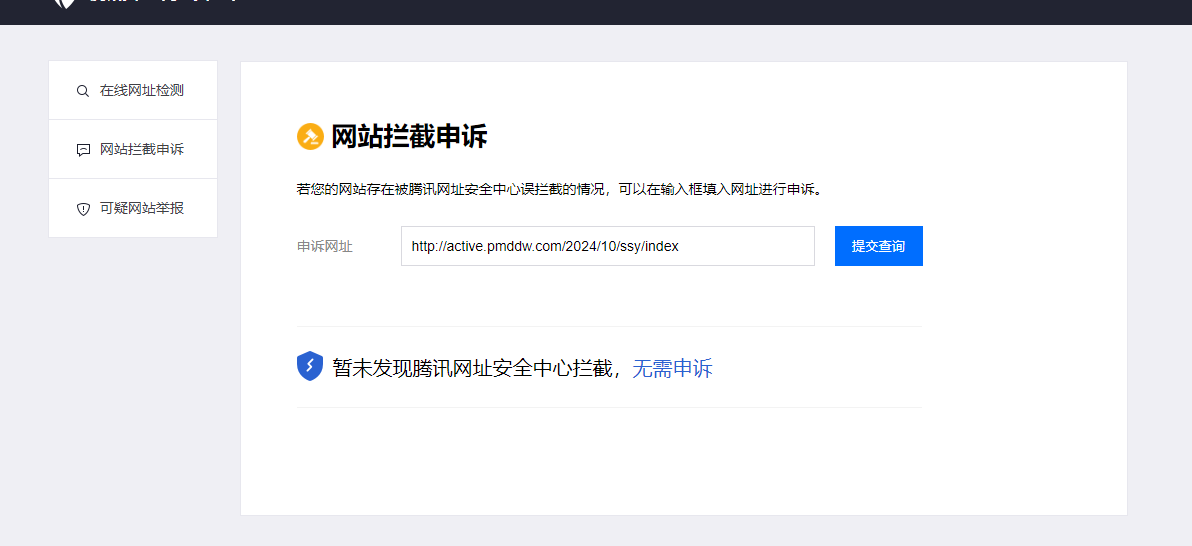Viewport: 1192px width, 546px height.
Task: Select 网站拦截申诉 sidebar item
Action: pyautogui.click(x=133, y=149)
